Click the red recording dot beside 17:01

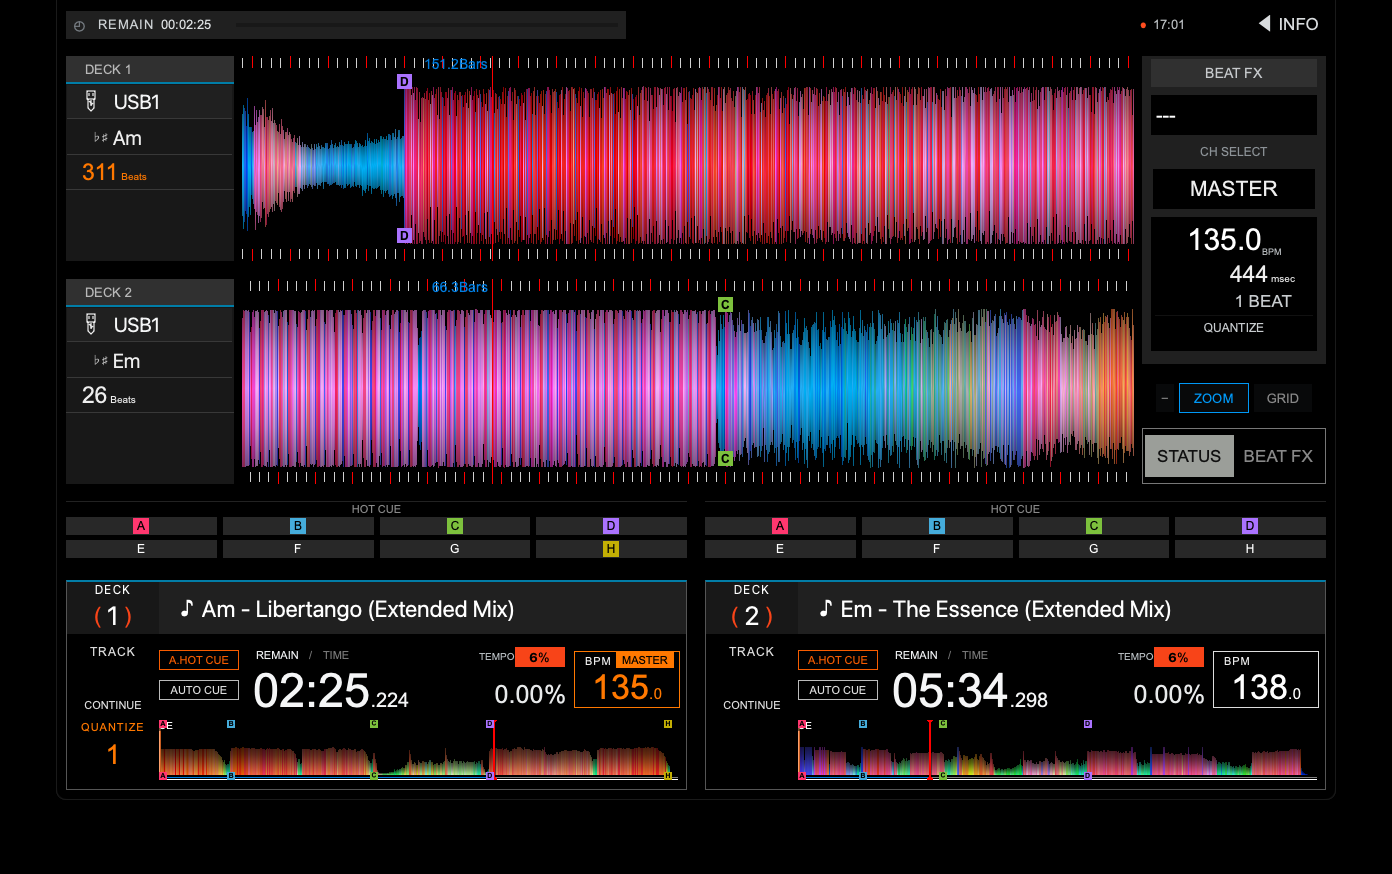[x=1143, y=25]
